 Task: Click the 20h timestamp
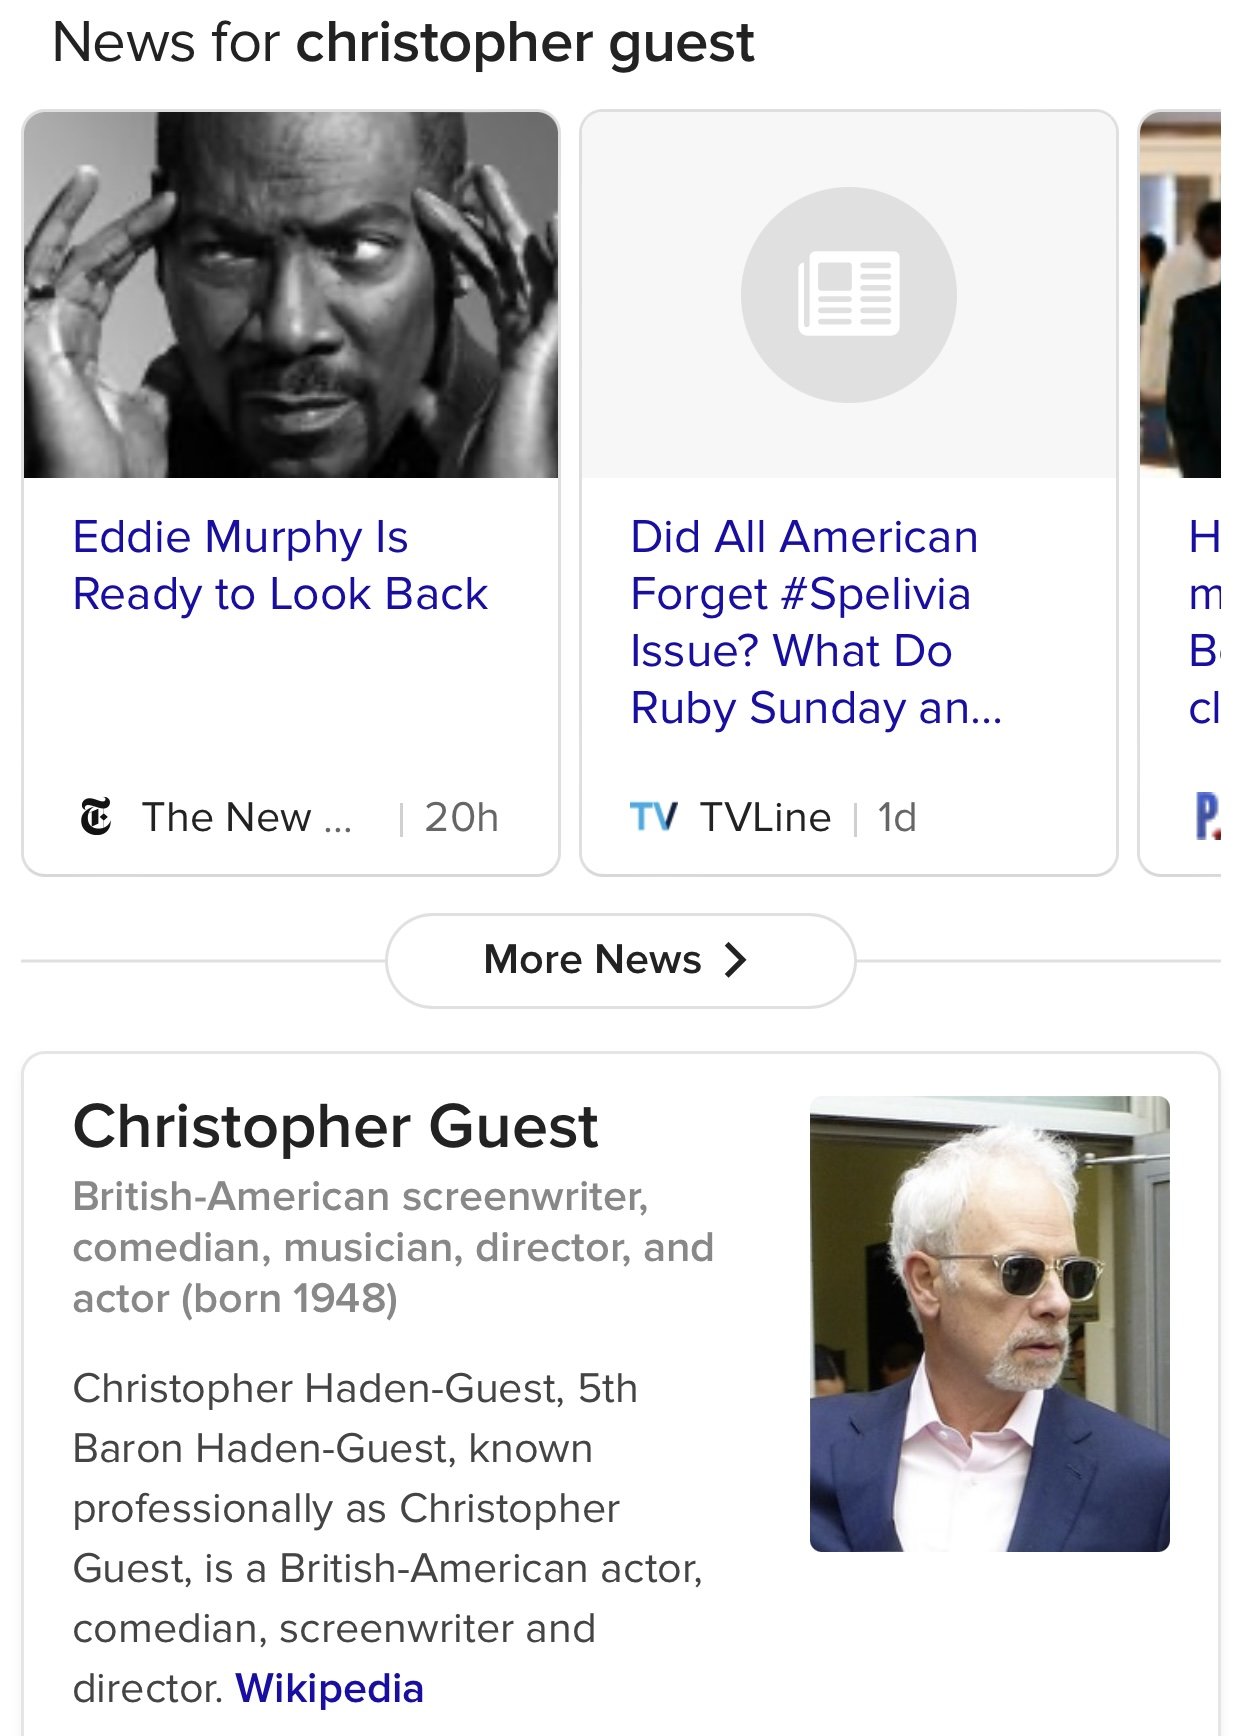pos(461,817)
